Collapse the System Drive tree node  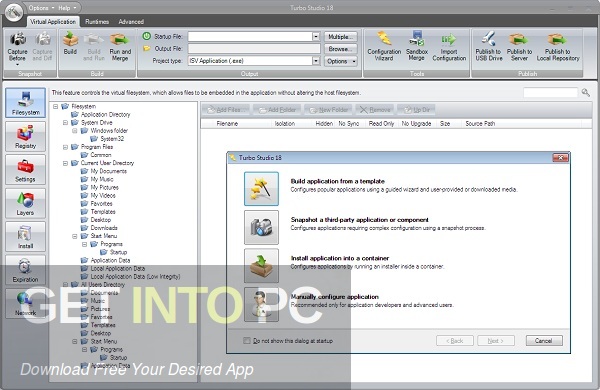65,122
